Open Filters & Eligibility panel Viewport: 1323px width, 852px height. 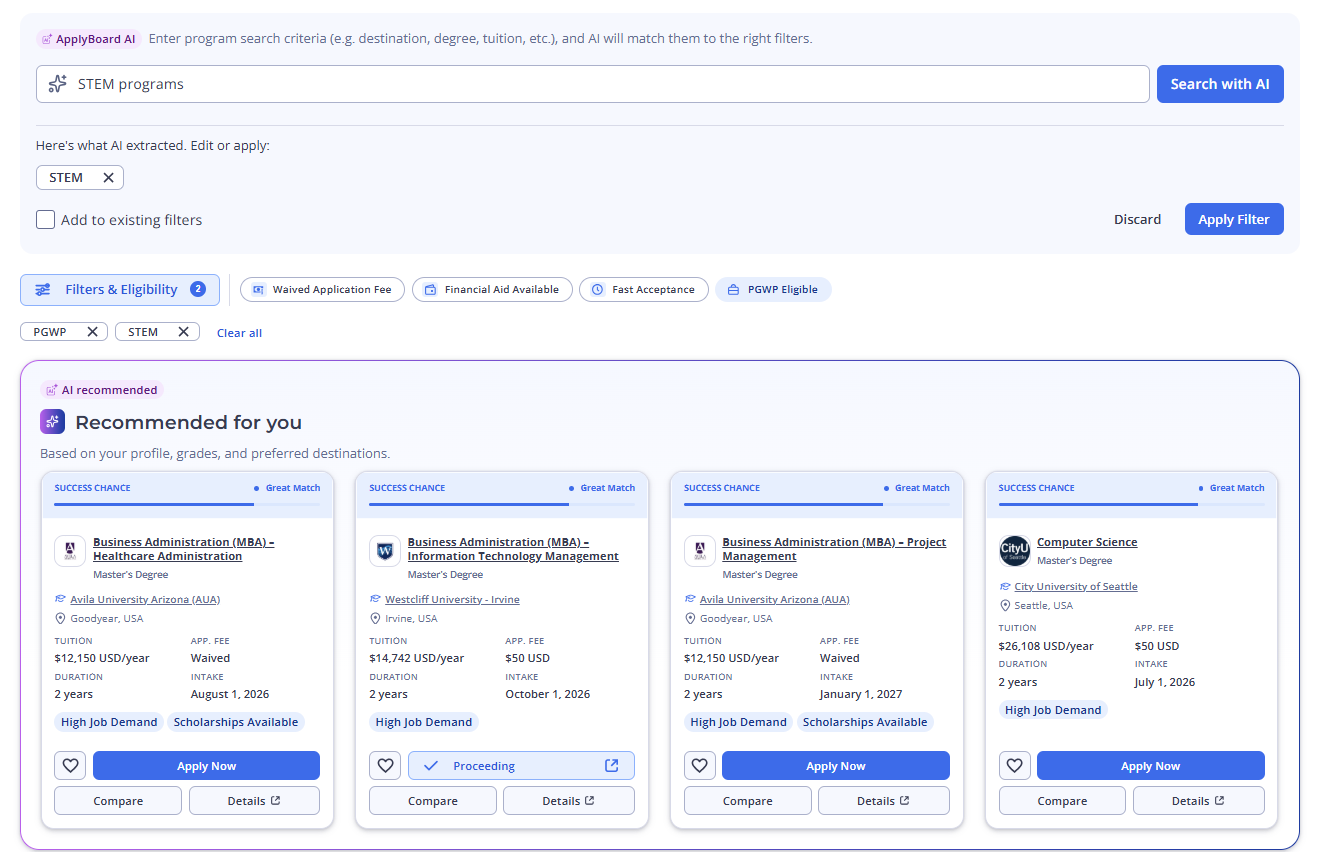click(x=120, y=290)
